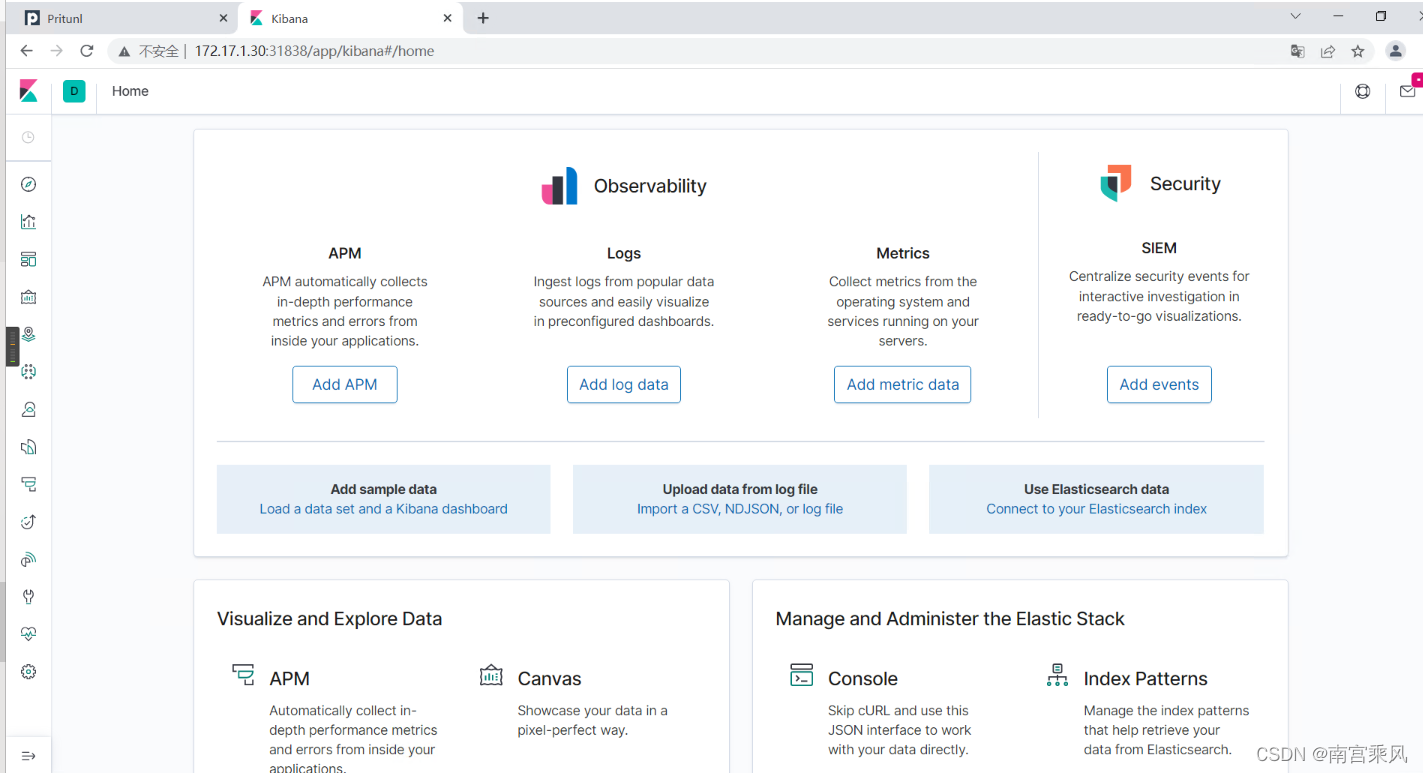Click the Kibana logo in header
Image resolution: width=1423 pixels, height=773 pixels.
[28, 91]
